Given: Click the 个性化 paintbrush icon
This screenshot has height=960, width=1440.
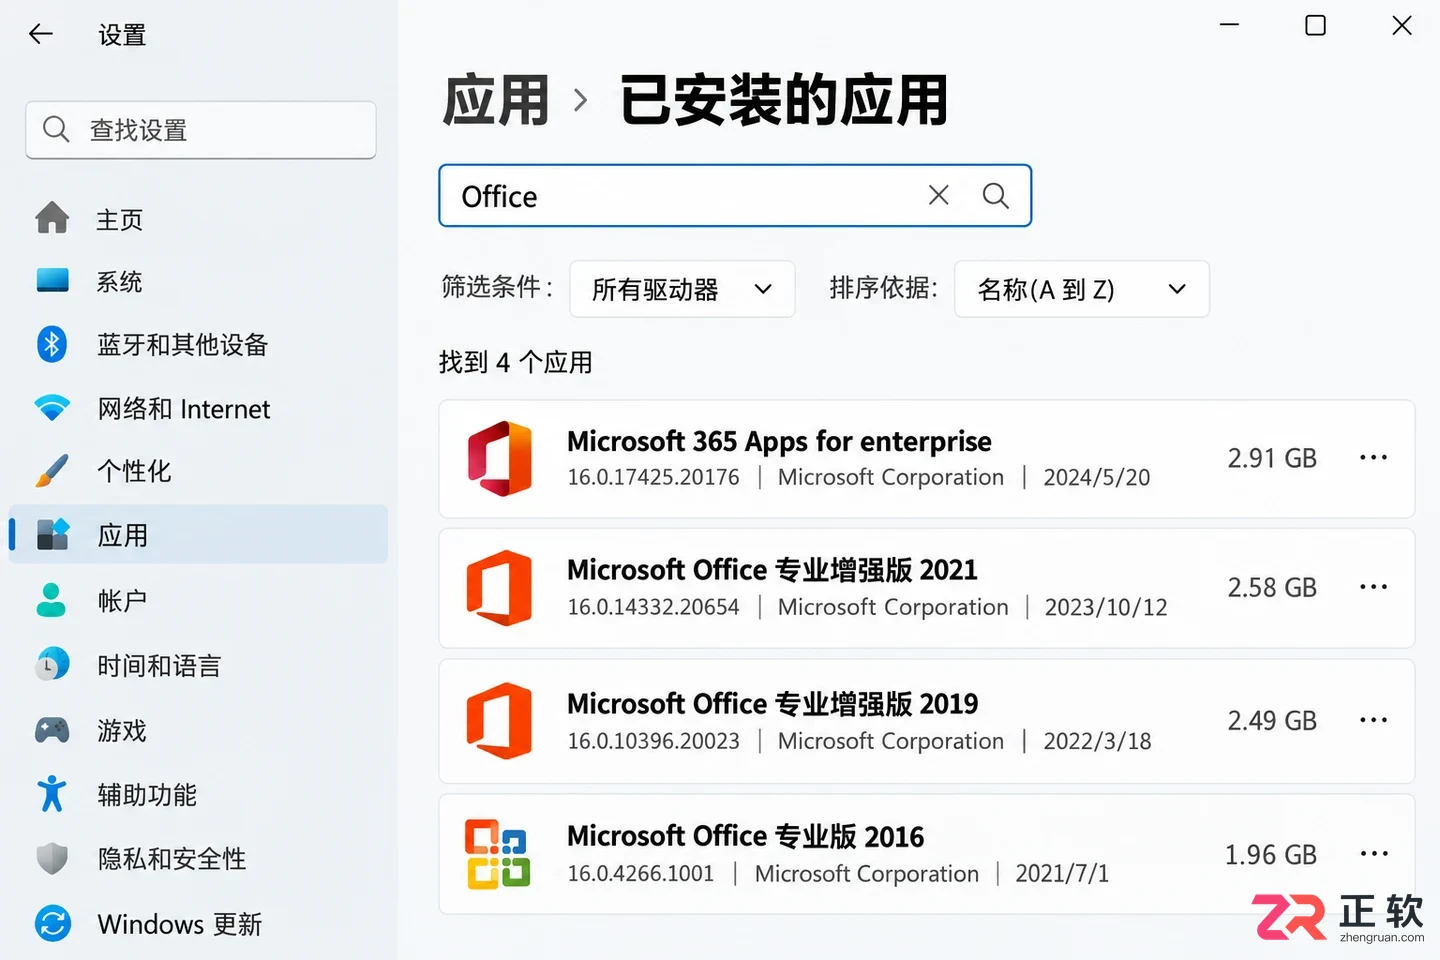Looking at the screenshot, I should 52,471.
